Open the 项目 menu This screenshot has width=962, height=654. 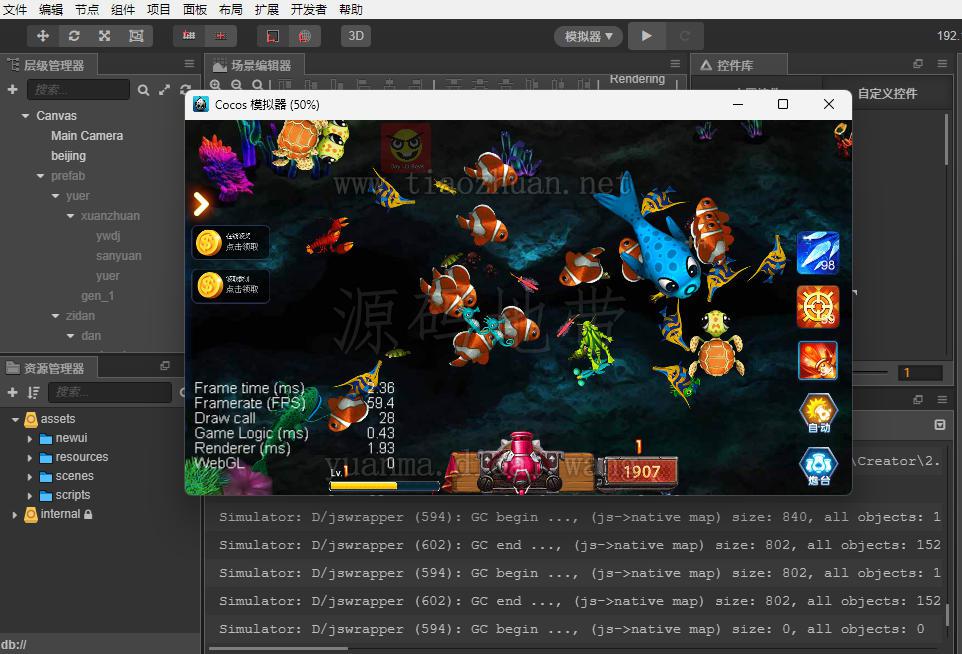click(x=159, y=10)
